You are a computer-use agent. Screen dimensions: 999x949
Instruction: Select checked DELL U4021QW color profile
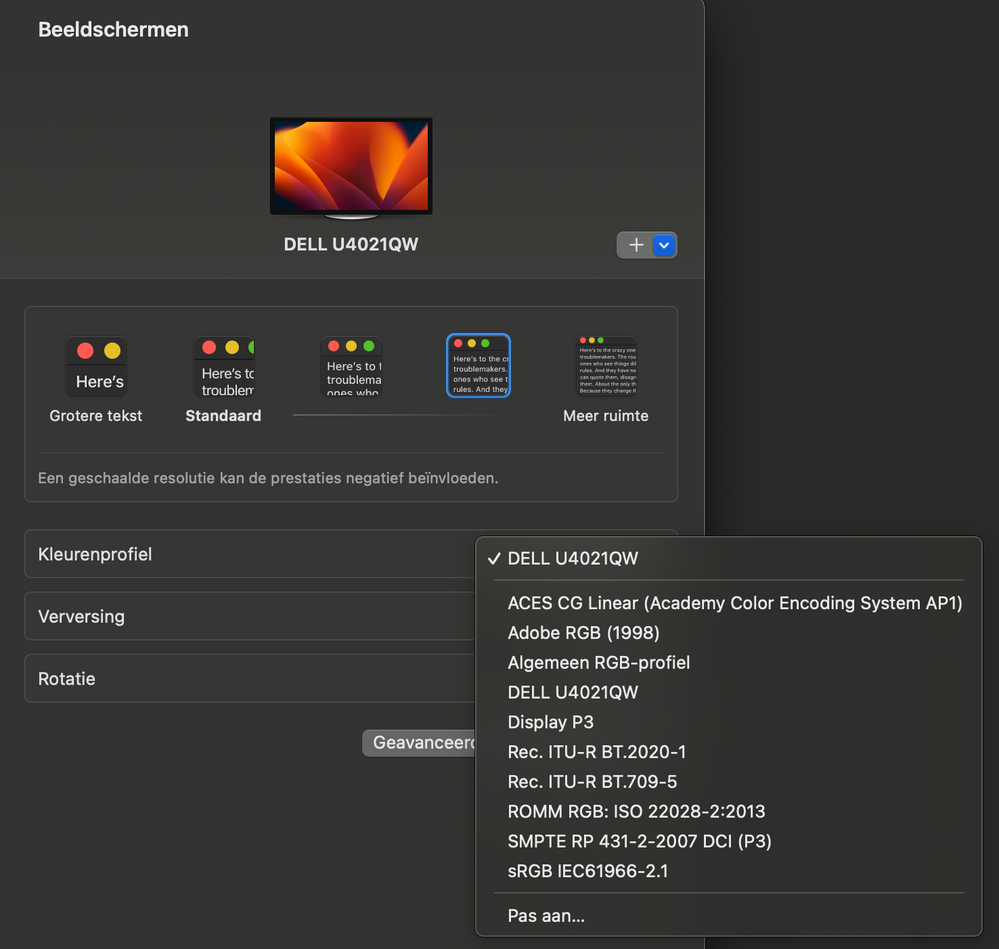729,559
